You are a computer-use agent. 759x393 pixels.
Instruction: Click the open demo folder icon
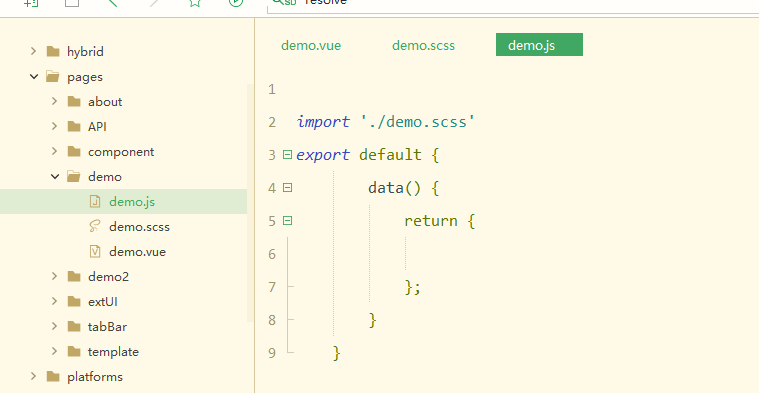pos(74,177)
